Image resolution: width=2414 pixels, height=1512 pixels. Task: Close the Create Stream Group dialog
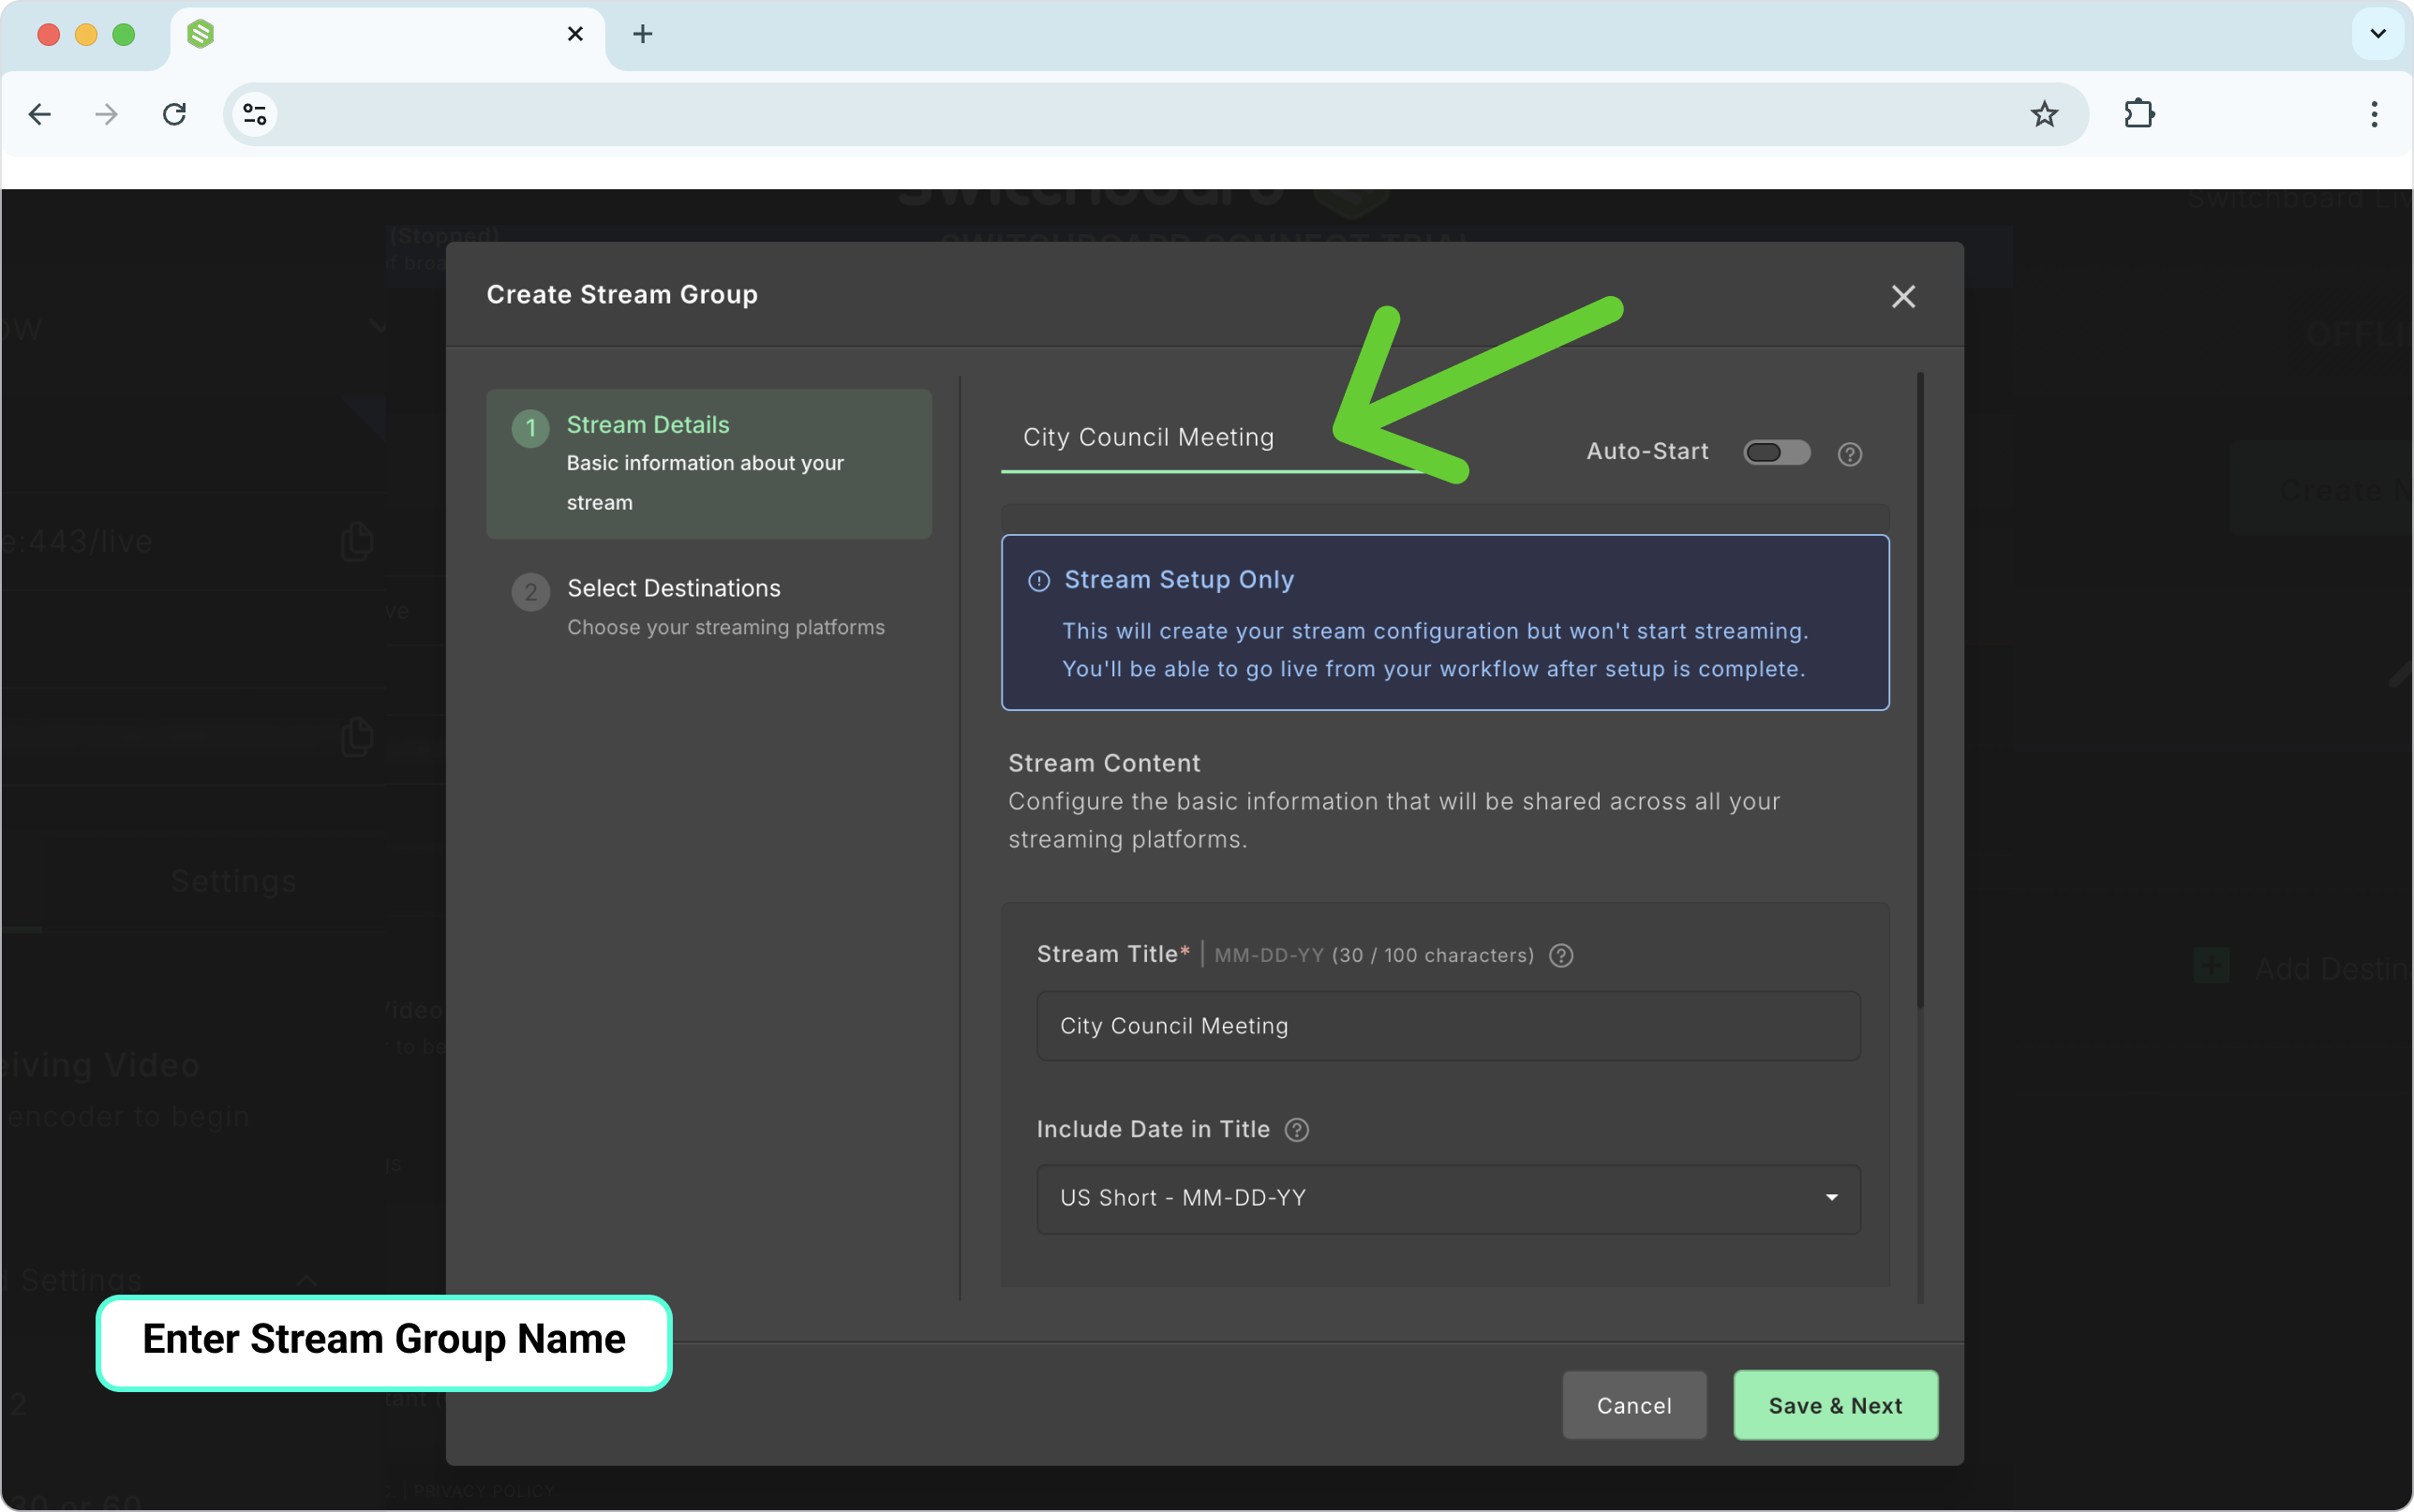pyautogui.click(x=1903, y=296)
